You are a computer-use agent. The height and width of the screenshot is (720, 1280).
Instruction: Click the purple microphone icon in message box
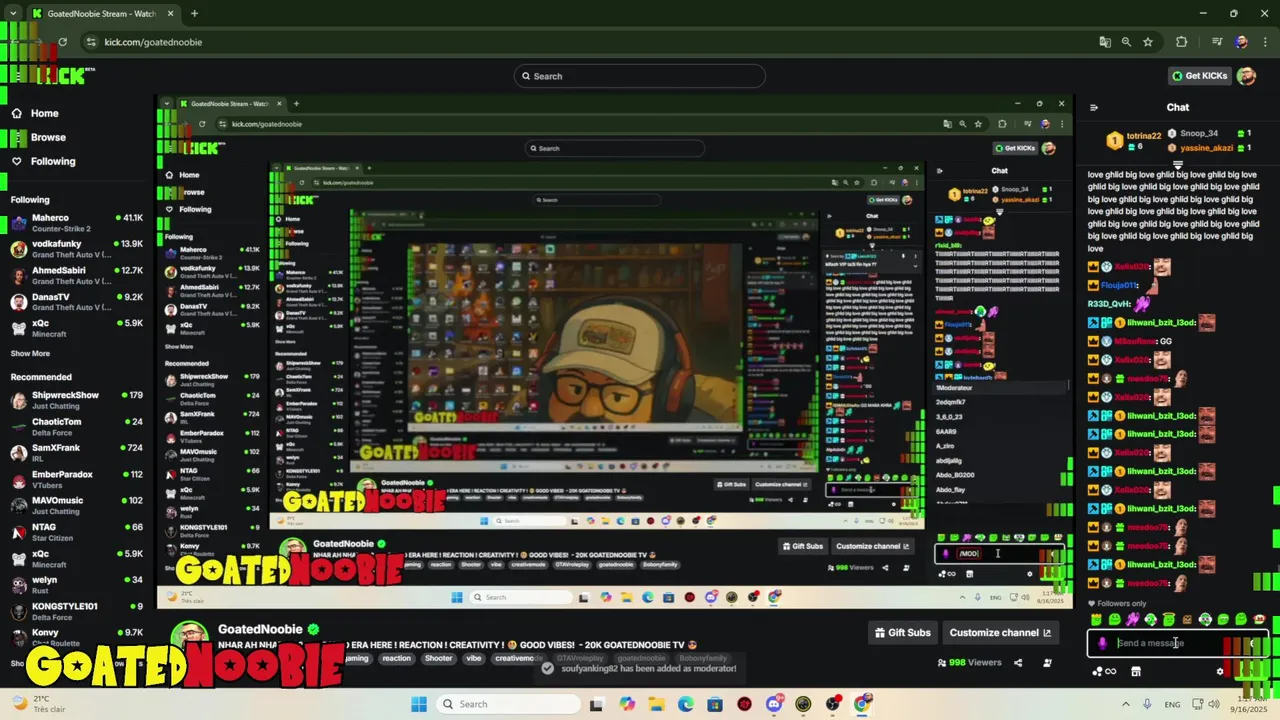click(1102, 643)
